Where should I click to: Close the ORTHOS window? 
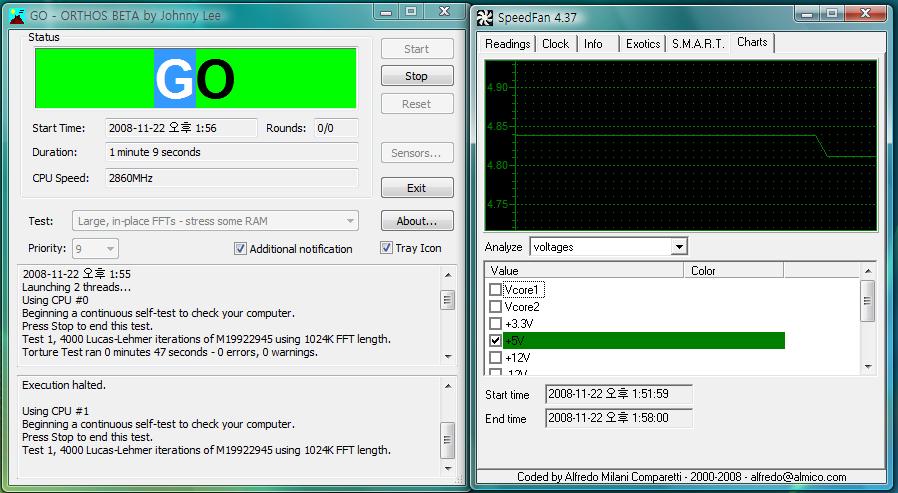click(x=444, y=12)
